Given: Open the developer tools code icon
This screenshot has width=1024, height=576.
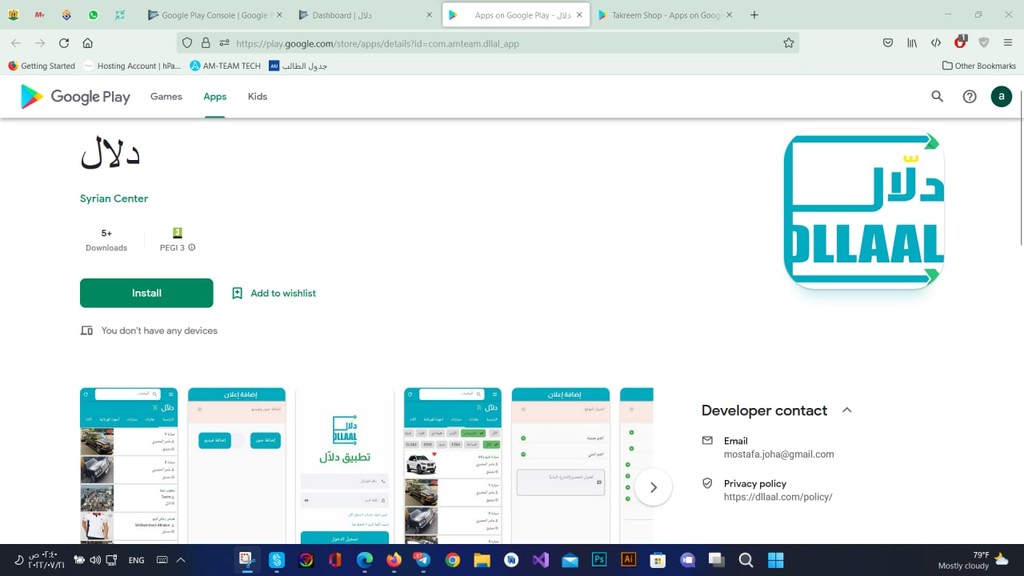Looking at the screenshot, I should point(936,43).
